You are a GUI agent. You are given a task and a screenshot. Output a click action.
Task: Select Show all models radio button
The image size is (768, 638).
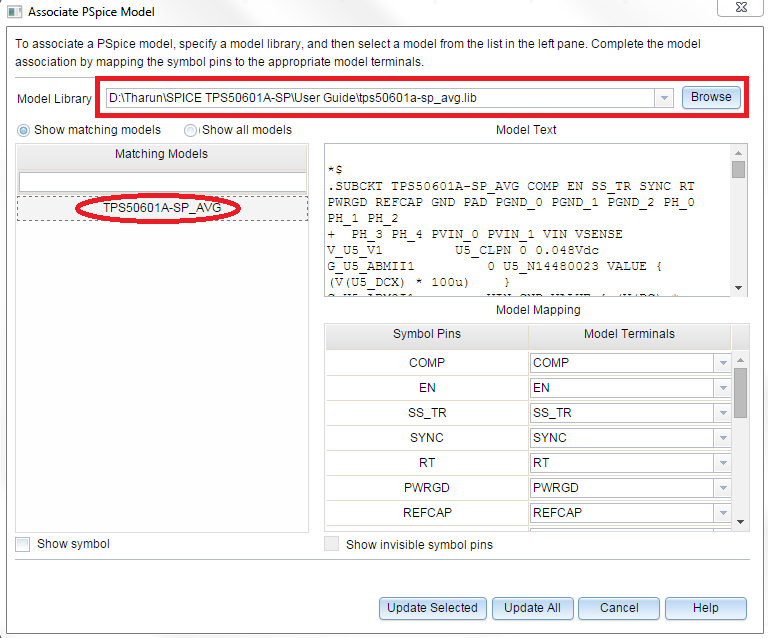click(191, 130)
